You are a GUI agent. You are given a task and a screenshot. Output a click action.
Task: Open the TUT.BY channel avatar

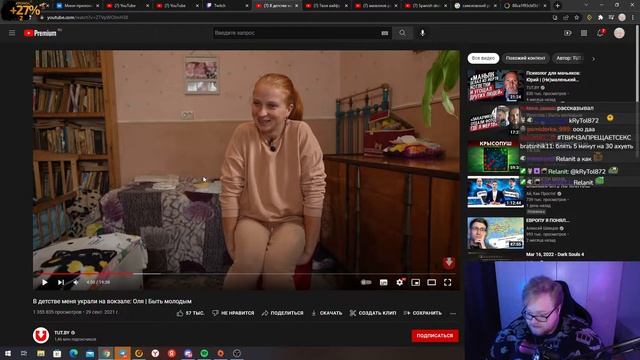[x=41, y=335]
